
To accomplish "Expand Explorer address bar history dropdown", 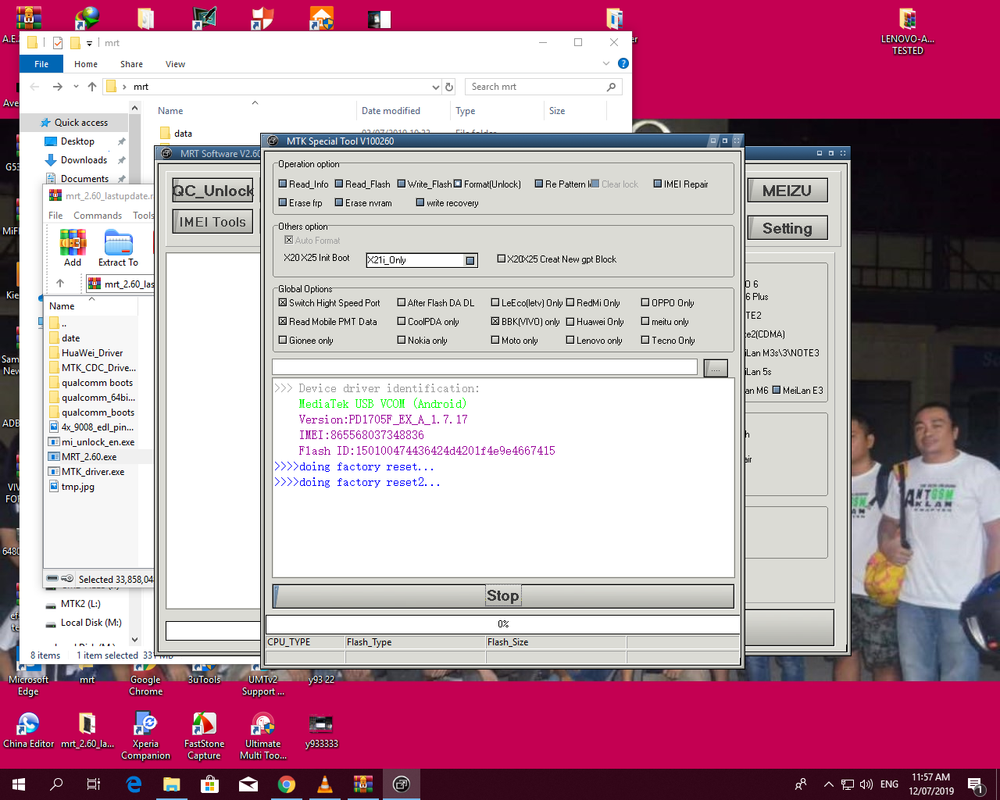I will click(x=436, y=87).
